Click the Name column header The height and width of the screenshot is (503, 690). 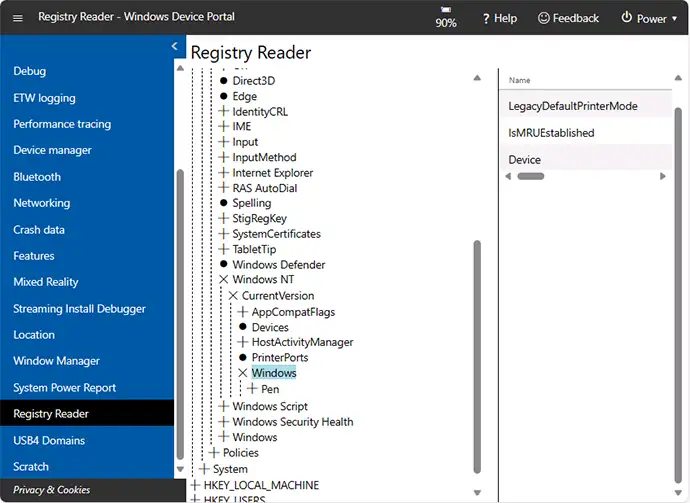pos(519,80)
